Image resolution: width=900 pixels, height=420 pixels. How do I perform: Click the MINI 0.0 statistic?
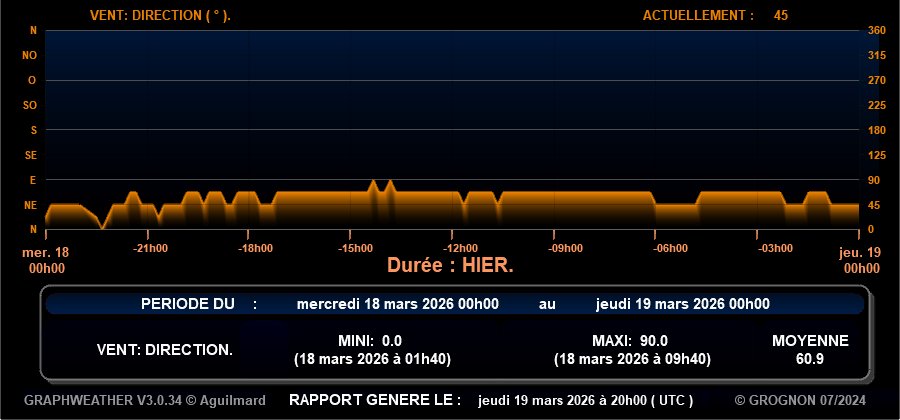pyautogui.click(x=364, y=341)
